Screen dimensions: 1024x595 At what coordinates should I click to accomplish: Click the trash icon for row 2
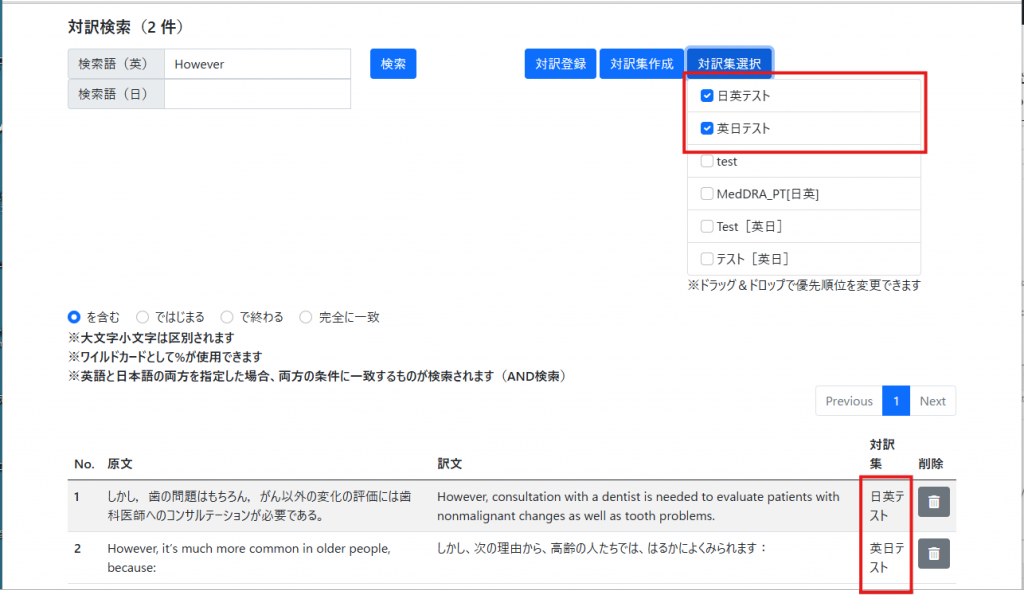click(x=933, y=553)
